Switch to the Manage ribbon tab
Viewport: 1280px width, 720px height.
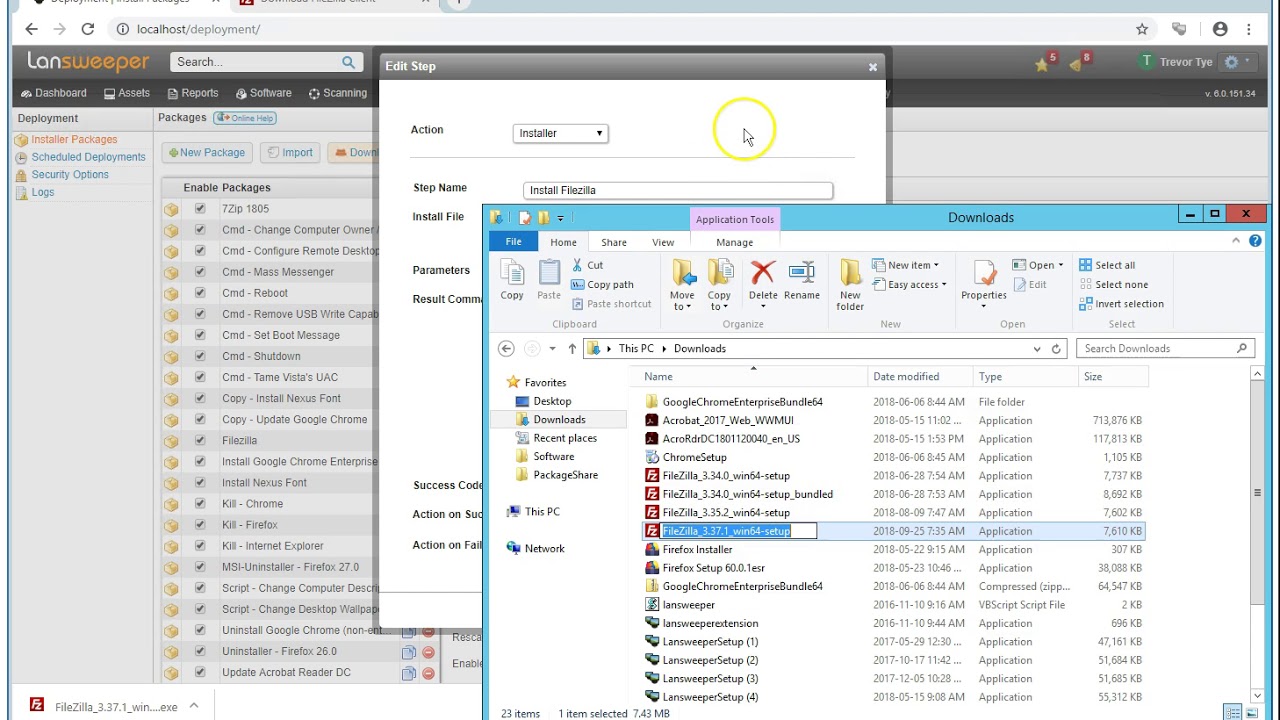(734, 242)
